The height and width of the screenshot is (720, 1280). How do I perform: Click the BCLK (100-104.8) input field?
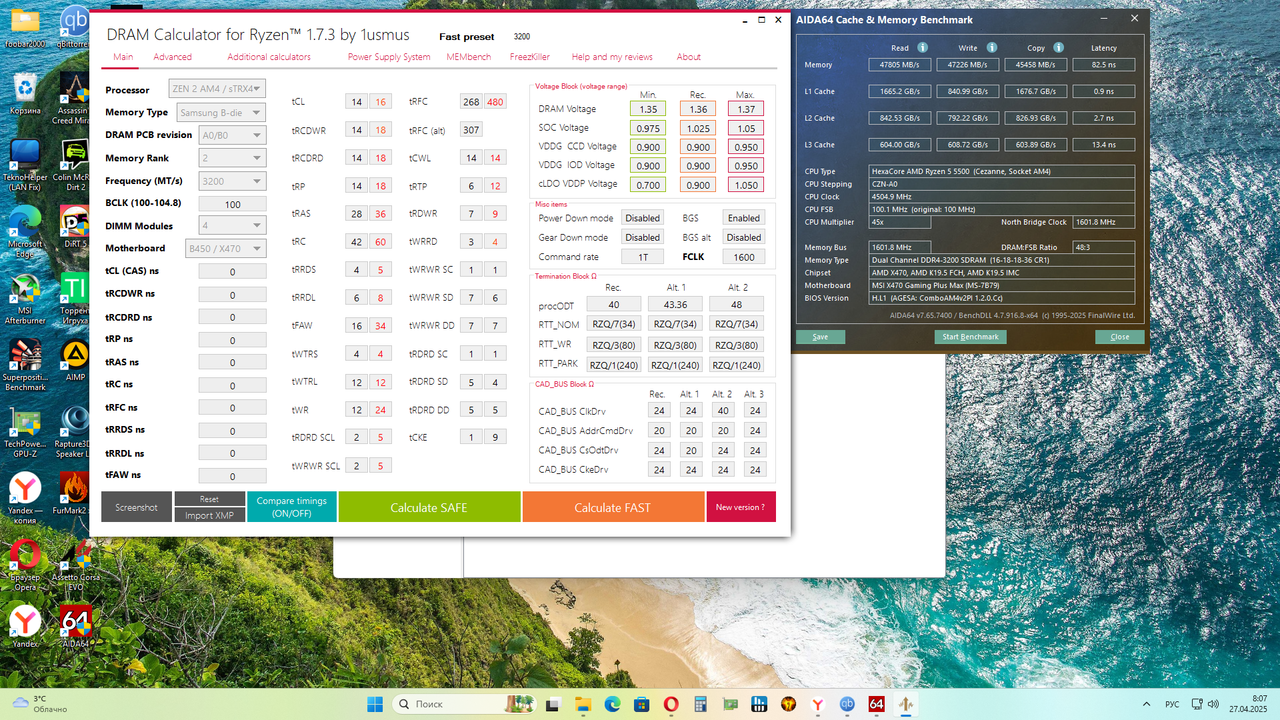233,204
